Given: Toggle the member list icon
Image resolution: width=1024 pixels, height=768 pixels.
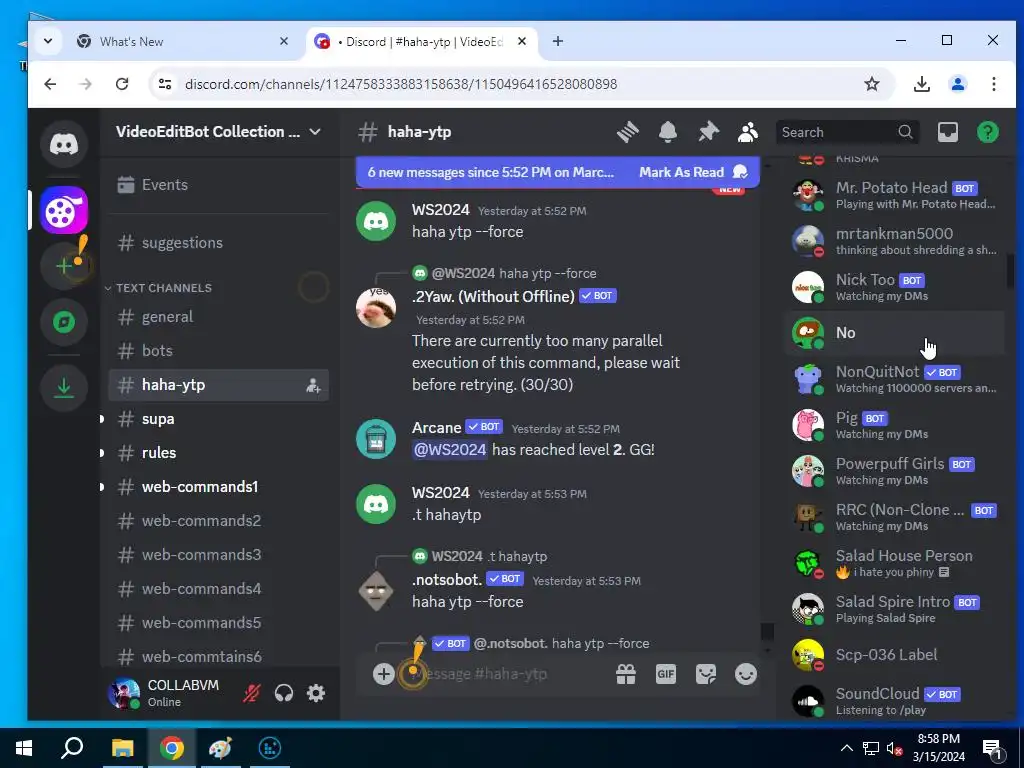Looking at the screenshot, I should point(748,132).
